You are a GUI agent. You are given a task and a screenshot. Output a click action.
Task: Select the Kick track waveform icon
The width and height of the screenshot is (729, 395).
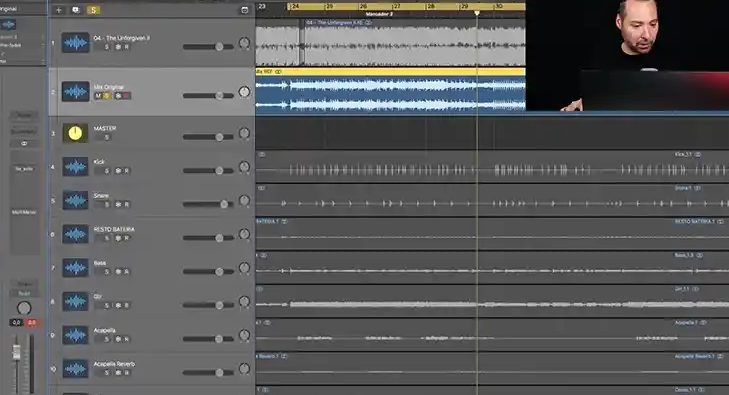click(75, 167)
